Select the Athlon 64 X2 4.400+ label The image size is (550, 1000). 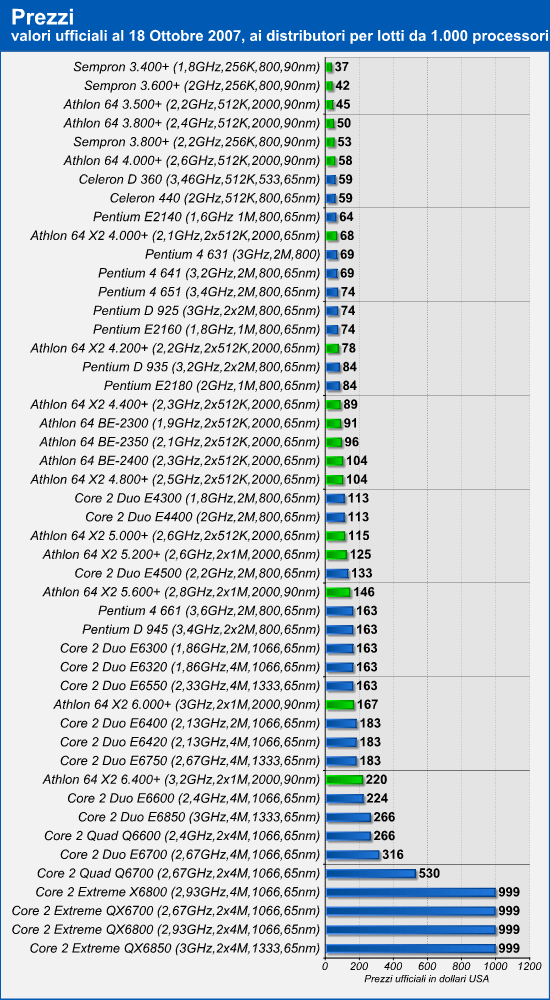[x=175, y=404]
